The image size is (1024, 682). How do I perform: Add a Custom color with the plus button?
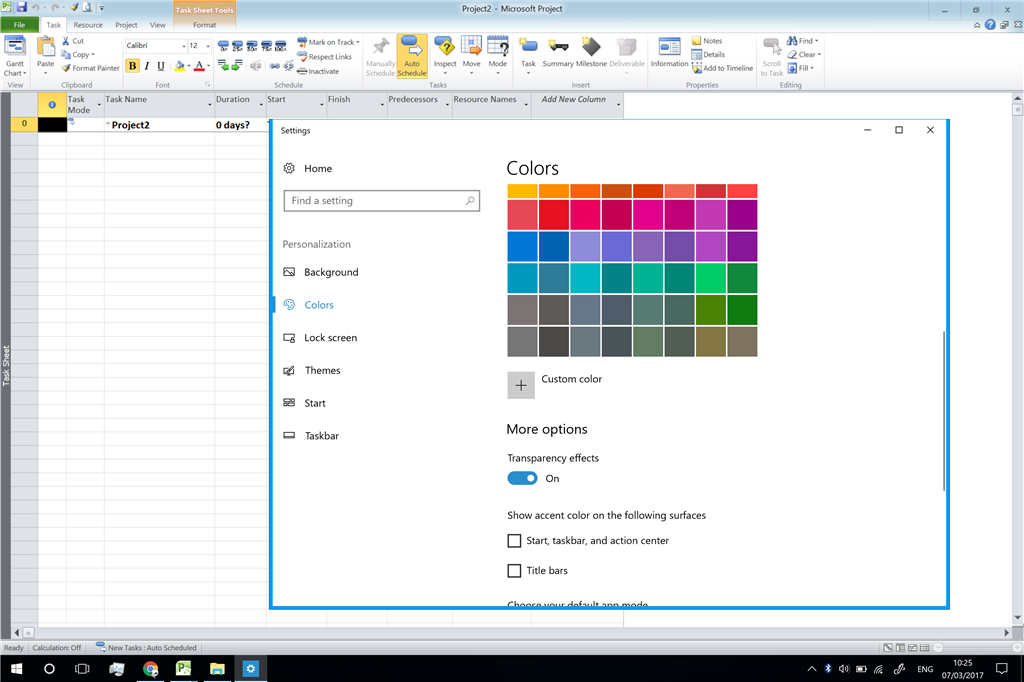point(521,385)
